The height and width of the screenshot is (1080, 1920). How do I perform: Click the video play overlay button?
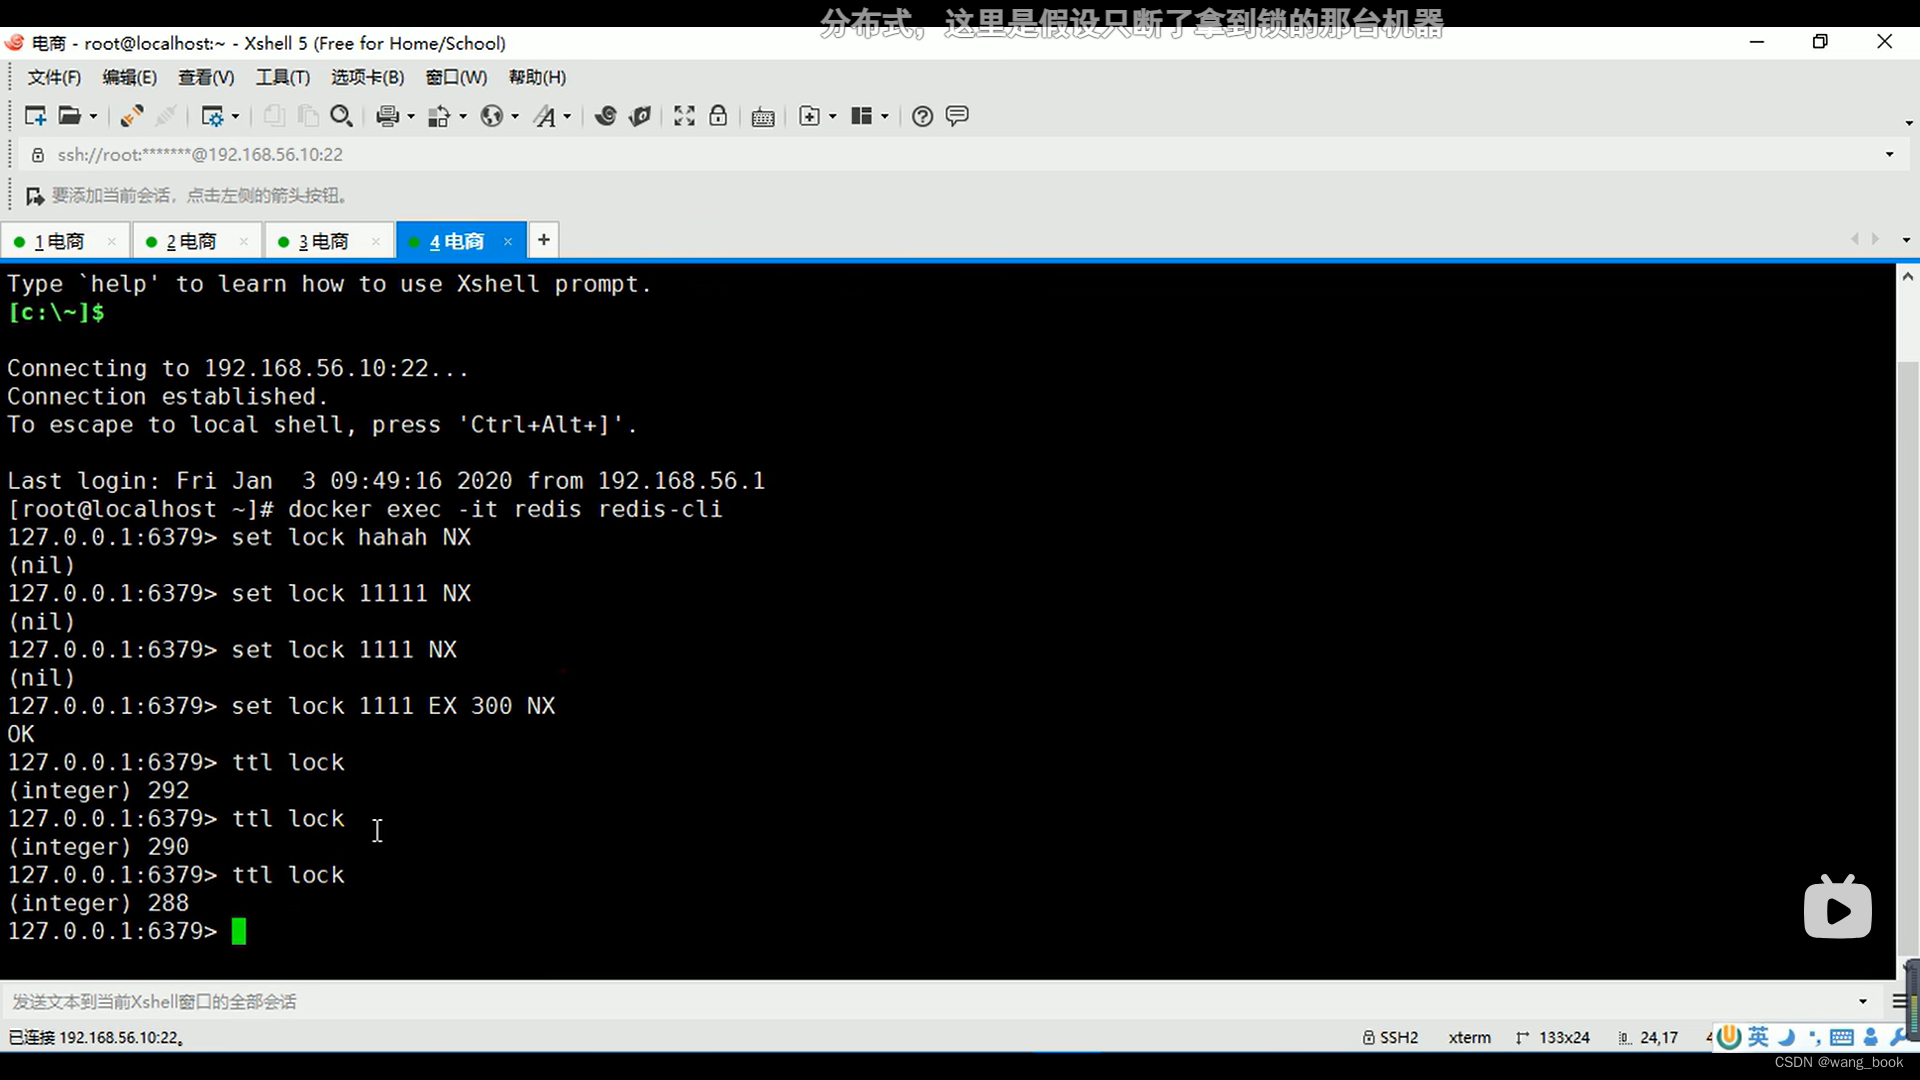click(x=1838, y=908)
